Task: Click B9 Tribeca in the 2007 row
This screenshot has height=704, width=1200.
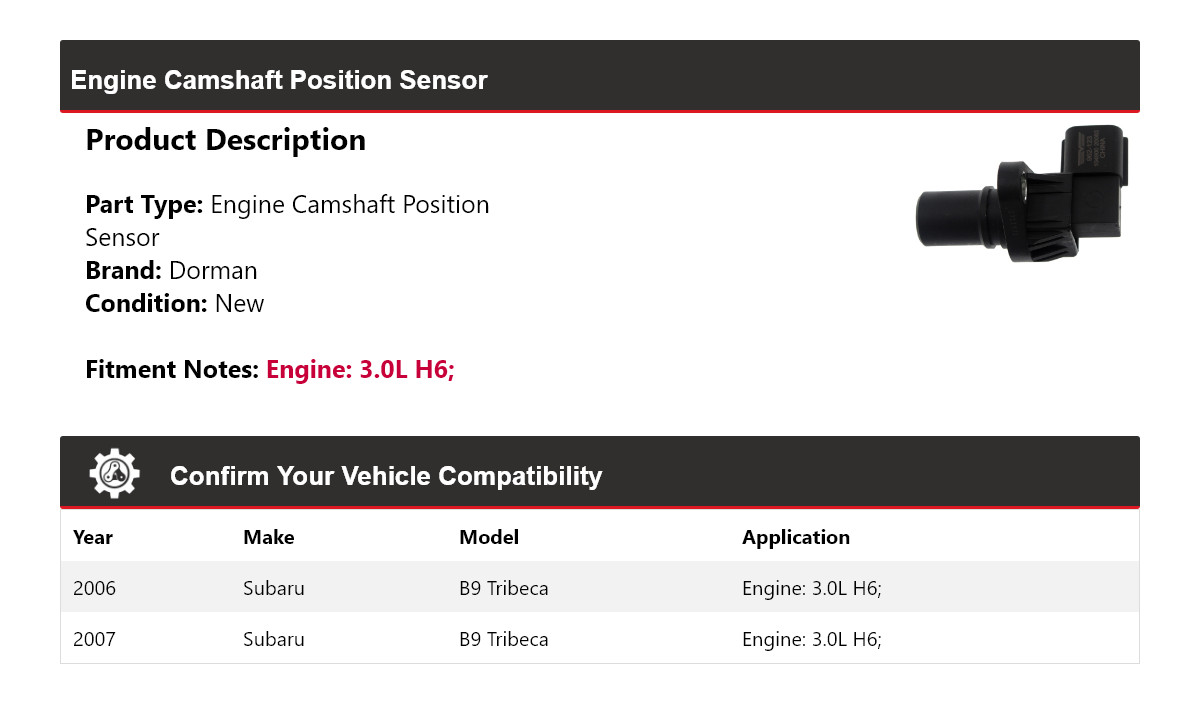Action: tap(503, 639)
